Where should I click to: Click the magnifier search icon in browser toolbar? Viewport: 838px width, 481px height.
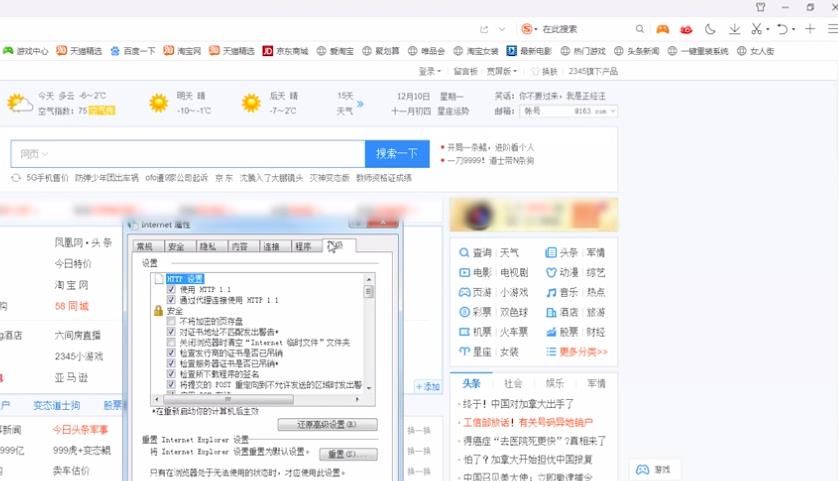pyautogui.click(x=639, y=29)
